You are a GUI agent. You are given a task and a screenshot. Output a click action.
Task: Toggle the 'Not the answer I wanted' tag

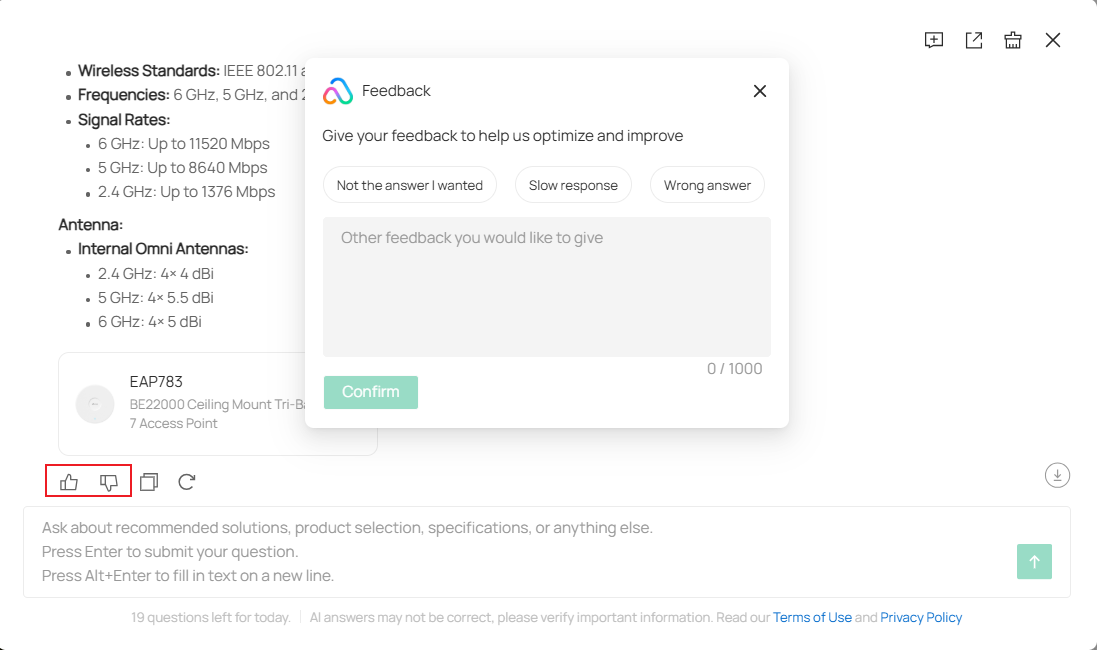[x=409, y=184]
